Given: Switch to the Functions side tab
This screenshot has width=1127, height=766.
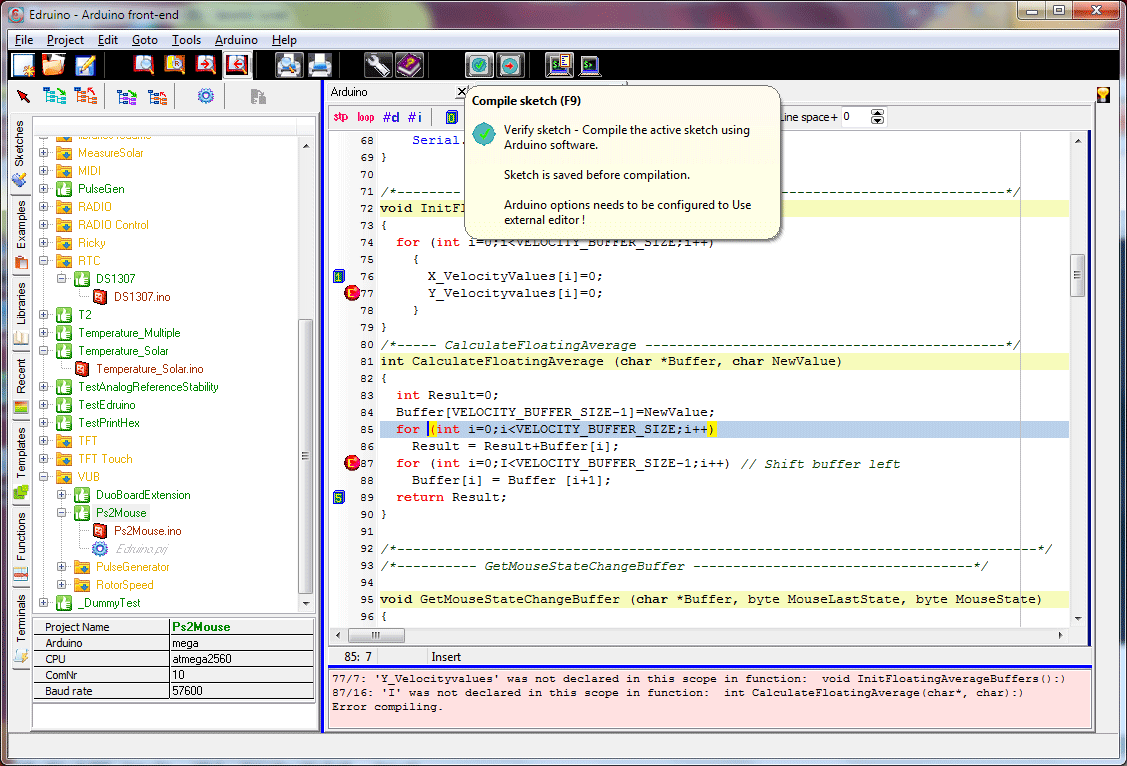Looking at the screenshot, I should (21, 546).
